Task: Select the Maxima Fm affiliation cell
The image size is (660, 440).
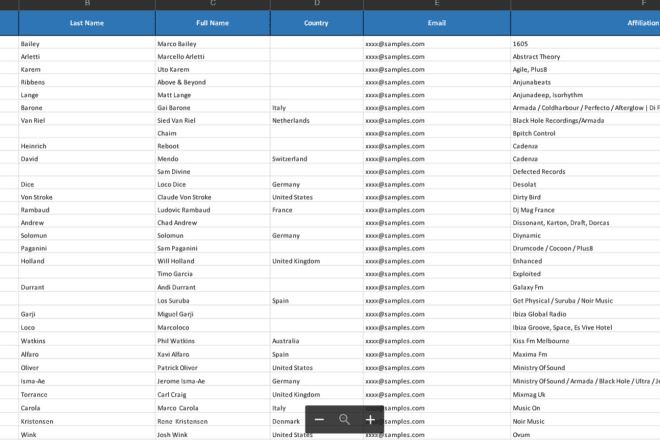Action: (x=585, y=354)
